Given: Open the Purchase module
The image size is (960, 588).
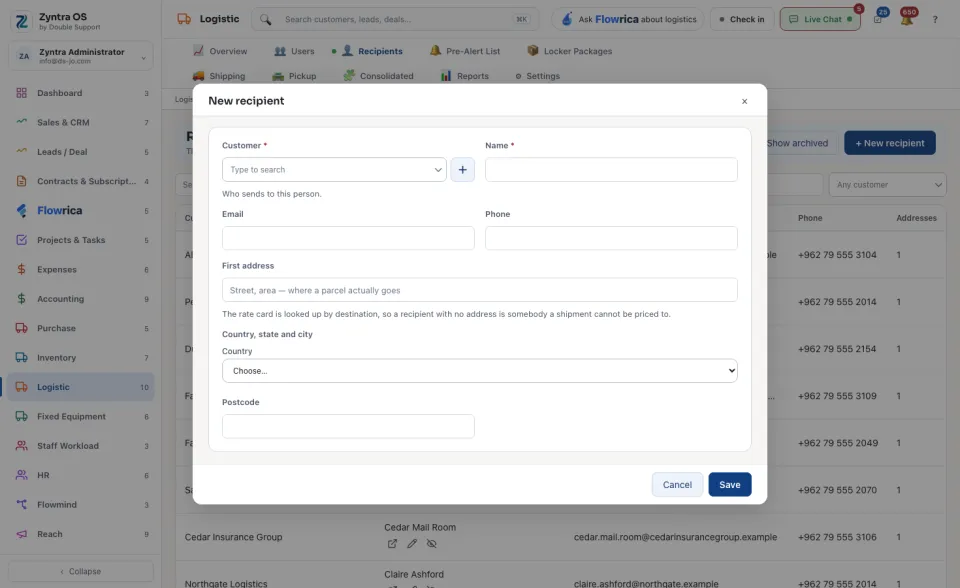Looking at the screenshot, I should [81, 328].
